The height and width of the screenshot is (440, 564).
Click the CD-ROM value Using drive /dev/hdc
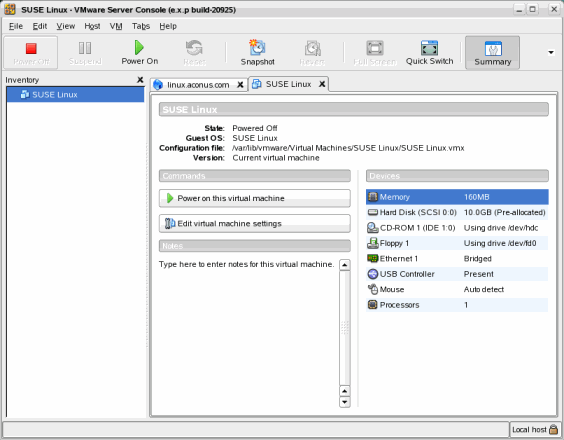501,228
